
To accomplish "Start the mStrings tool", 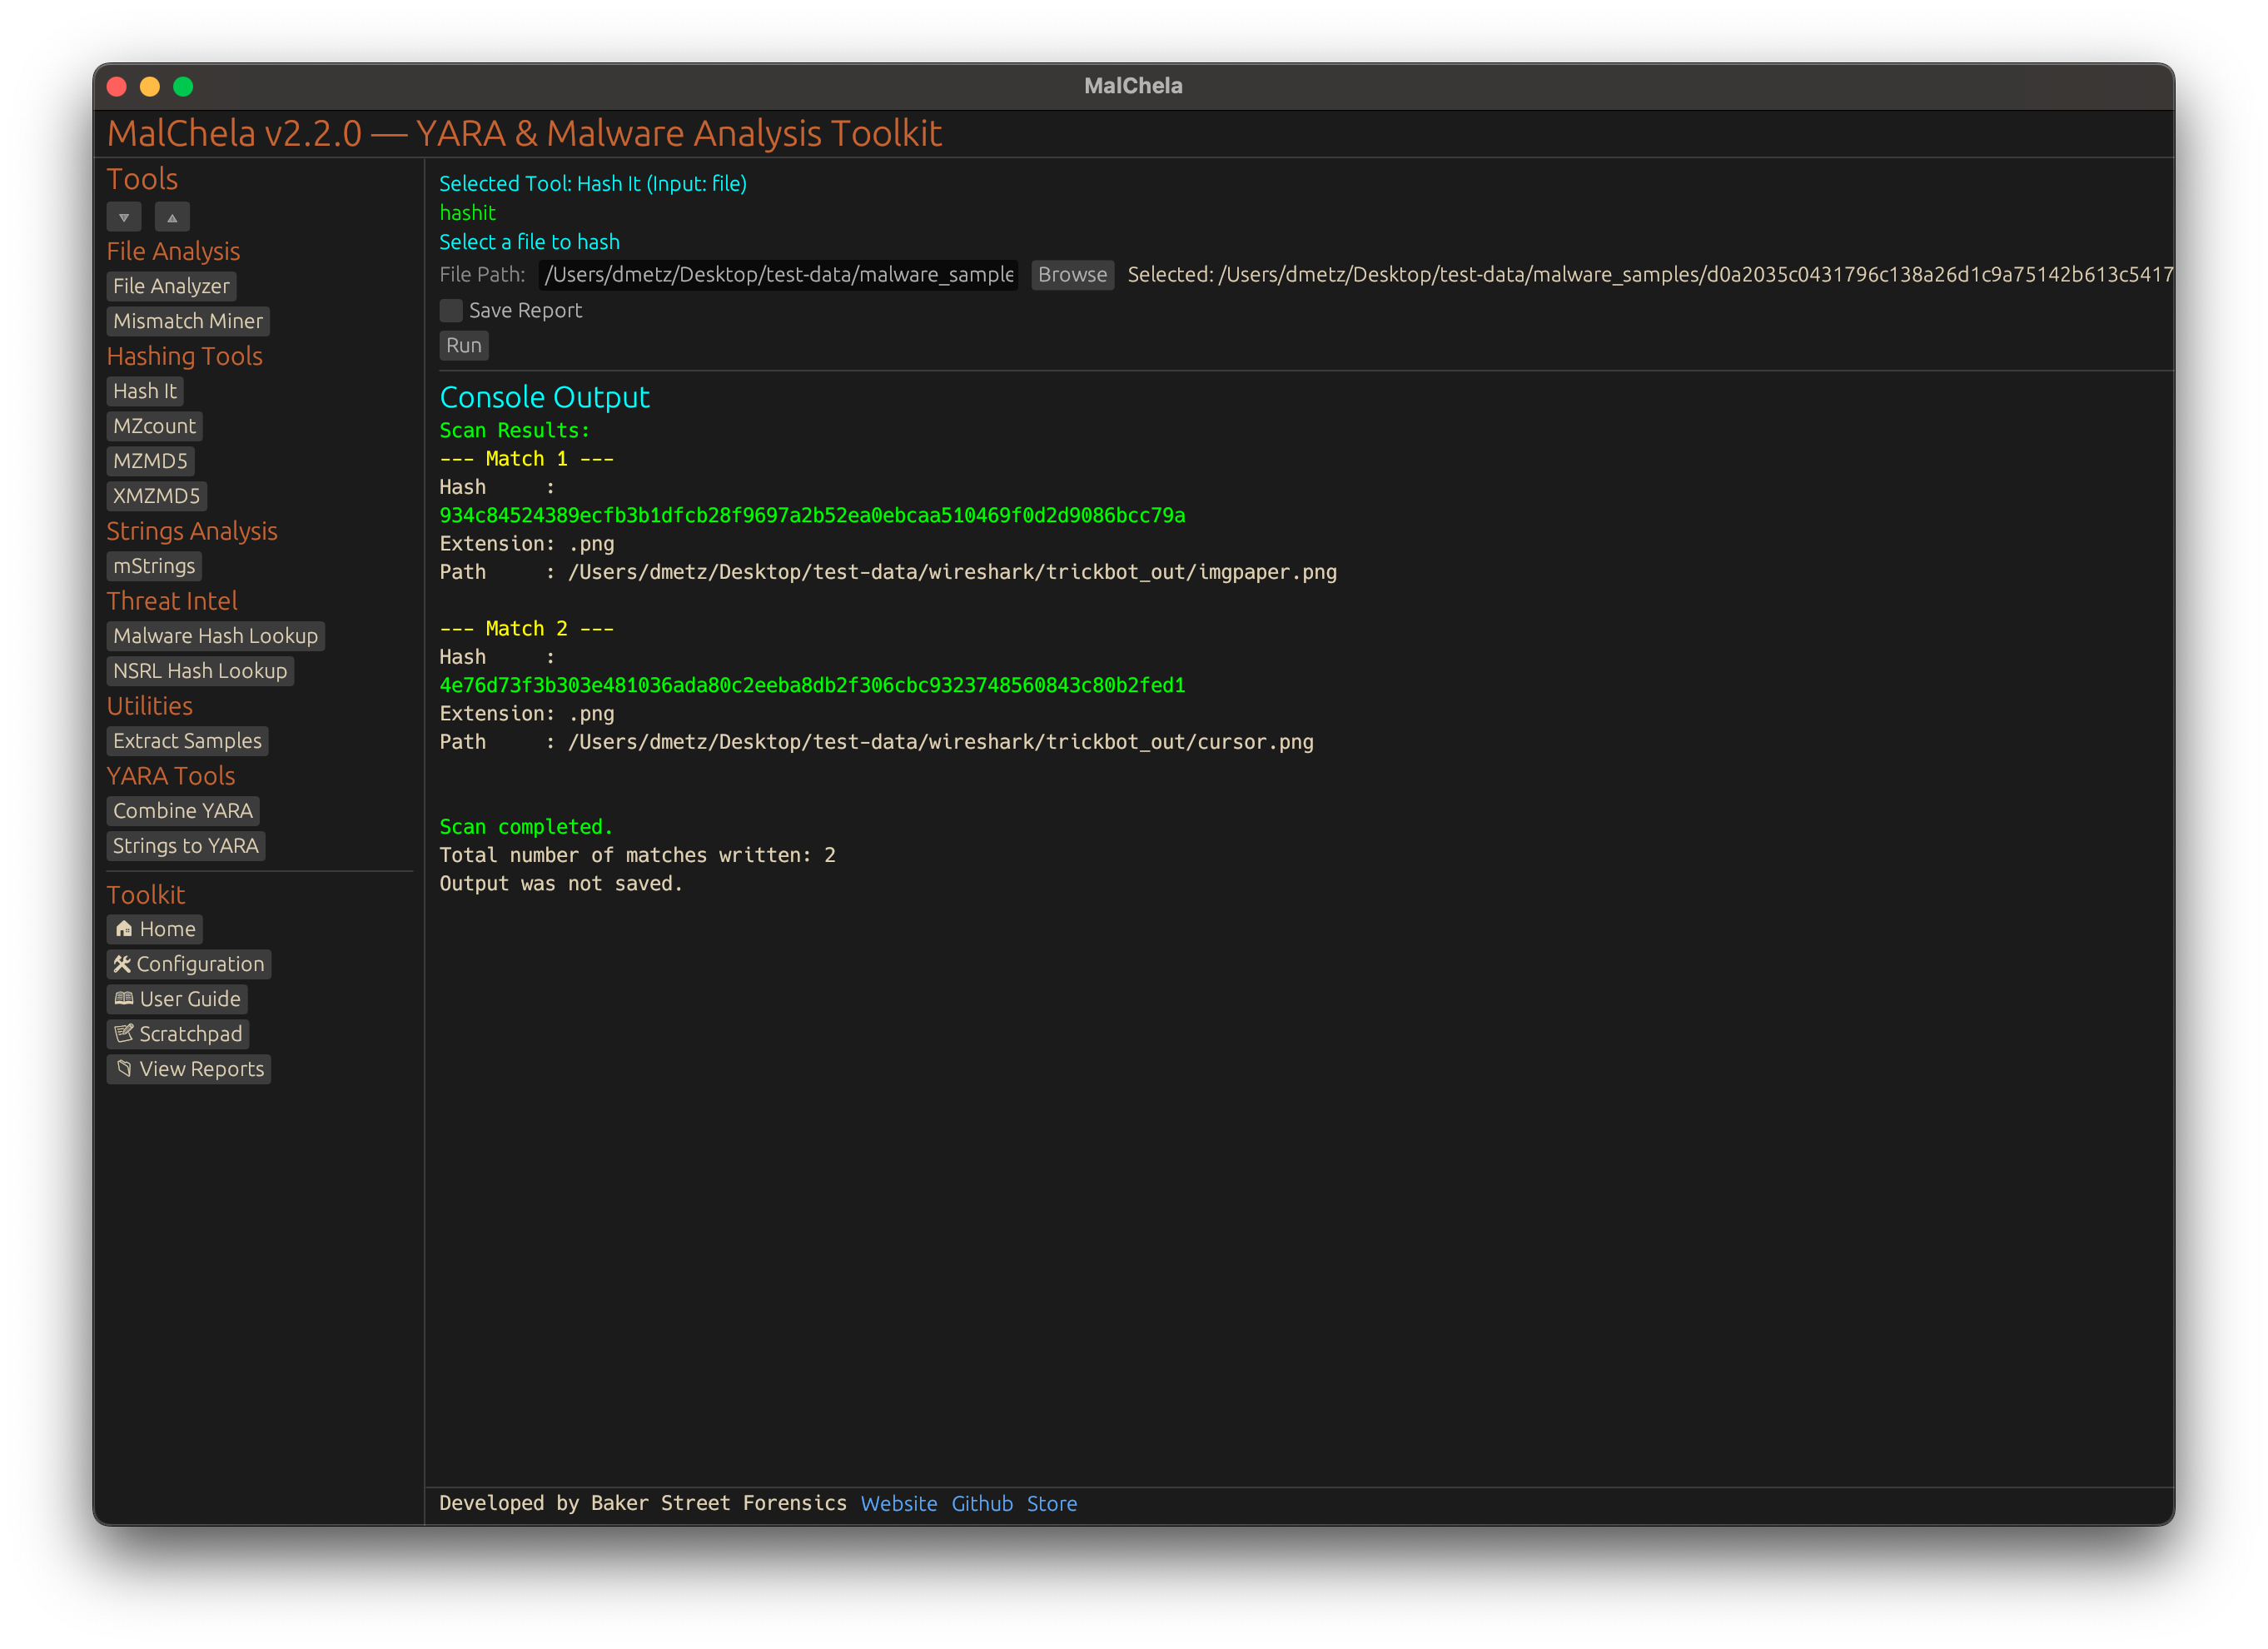I will 154,566.
